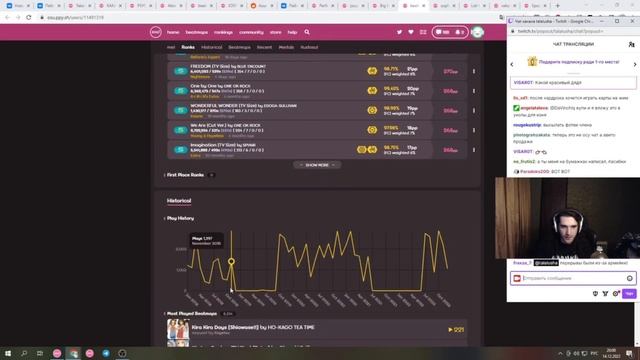Open the search magnifier in osu! header
640x360 pixels.
click(307, 32)
